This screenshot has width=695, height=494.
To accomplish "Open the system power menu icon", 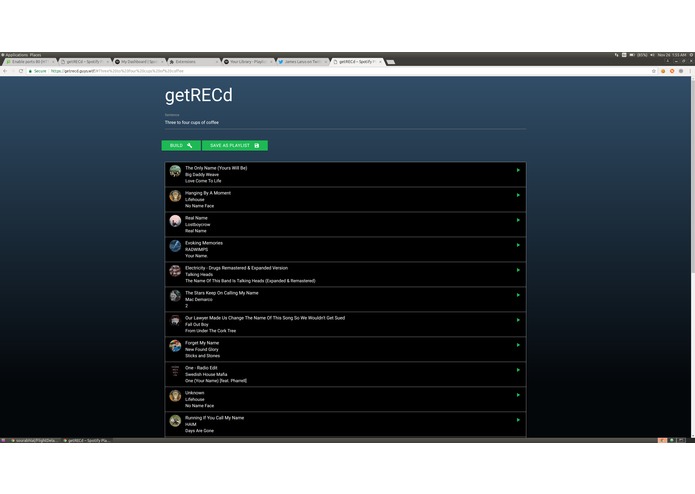I will [x=691, y=55].
